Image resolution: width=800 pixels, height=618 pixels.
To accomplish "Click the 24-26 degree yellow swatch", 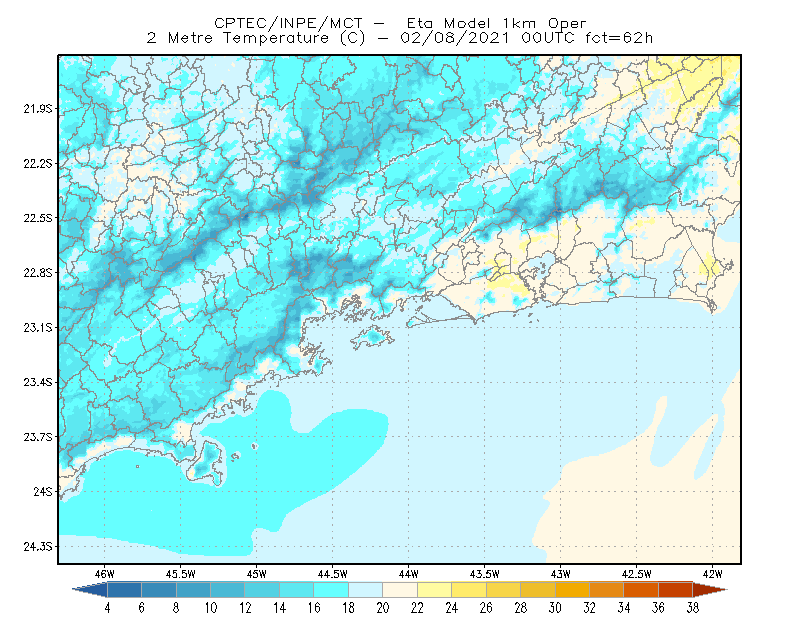I will click(x=469, y=590).
